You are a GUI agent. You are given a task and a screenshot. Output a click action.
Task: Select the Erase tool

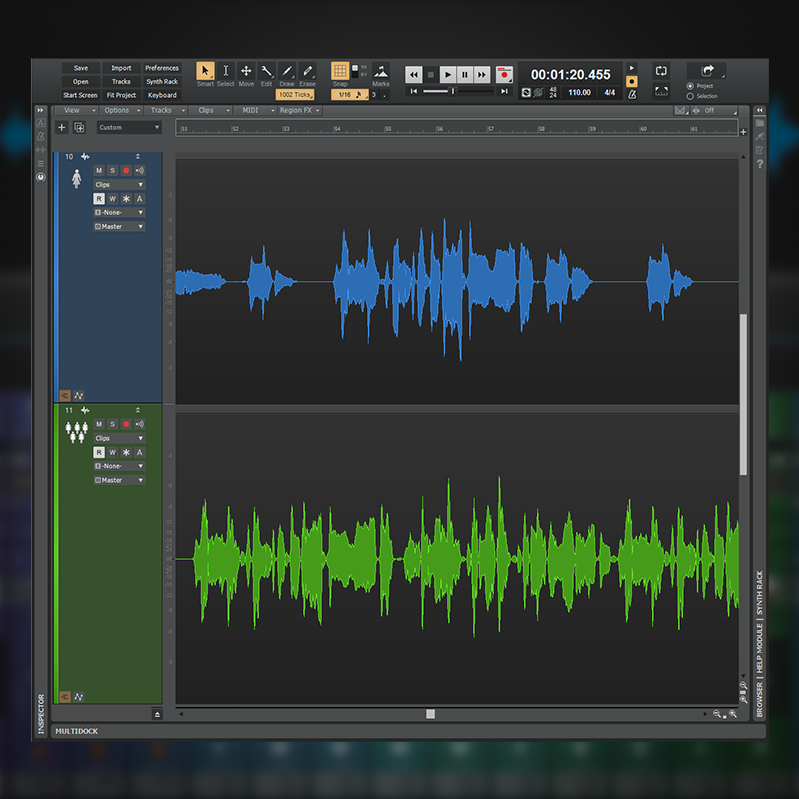(x=307, y=71)
